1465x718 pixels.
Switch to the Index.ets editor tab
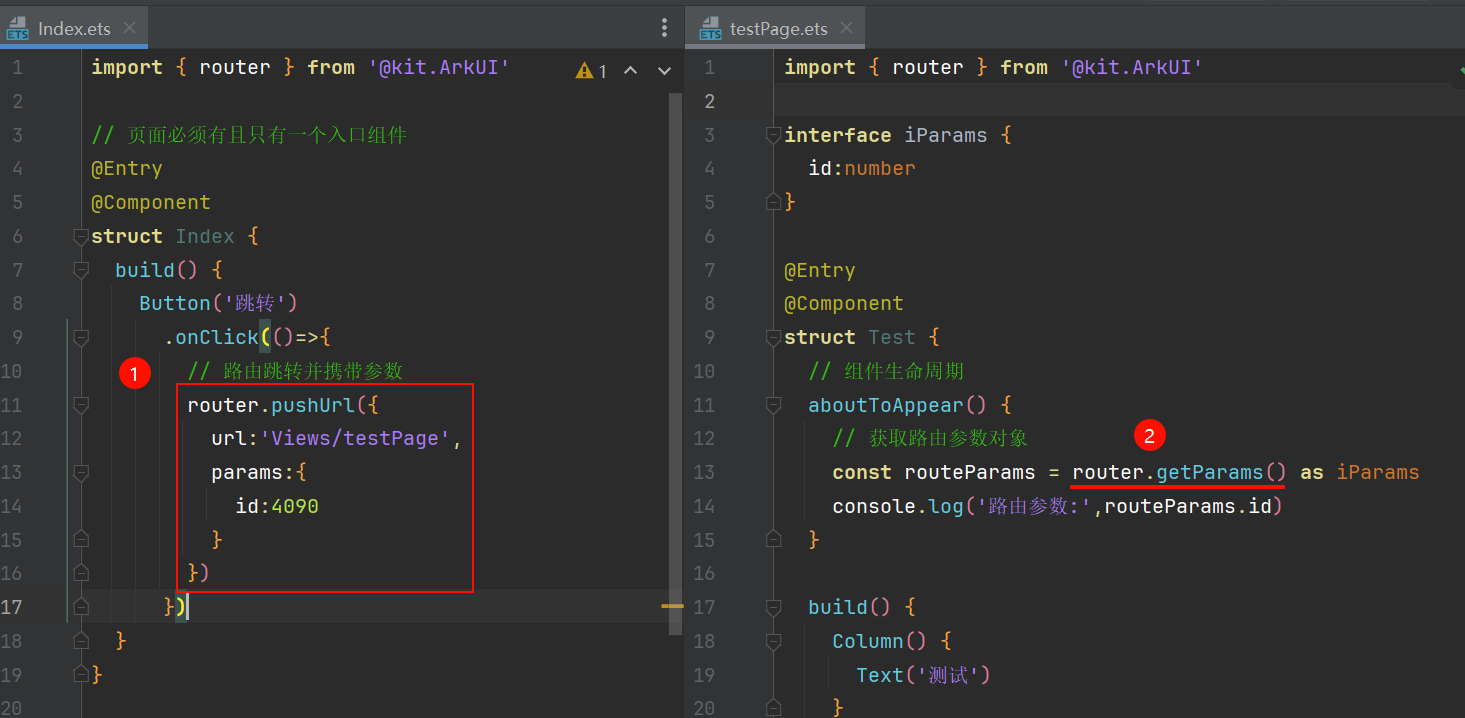pyautogui.click(x=73, y=28)
